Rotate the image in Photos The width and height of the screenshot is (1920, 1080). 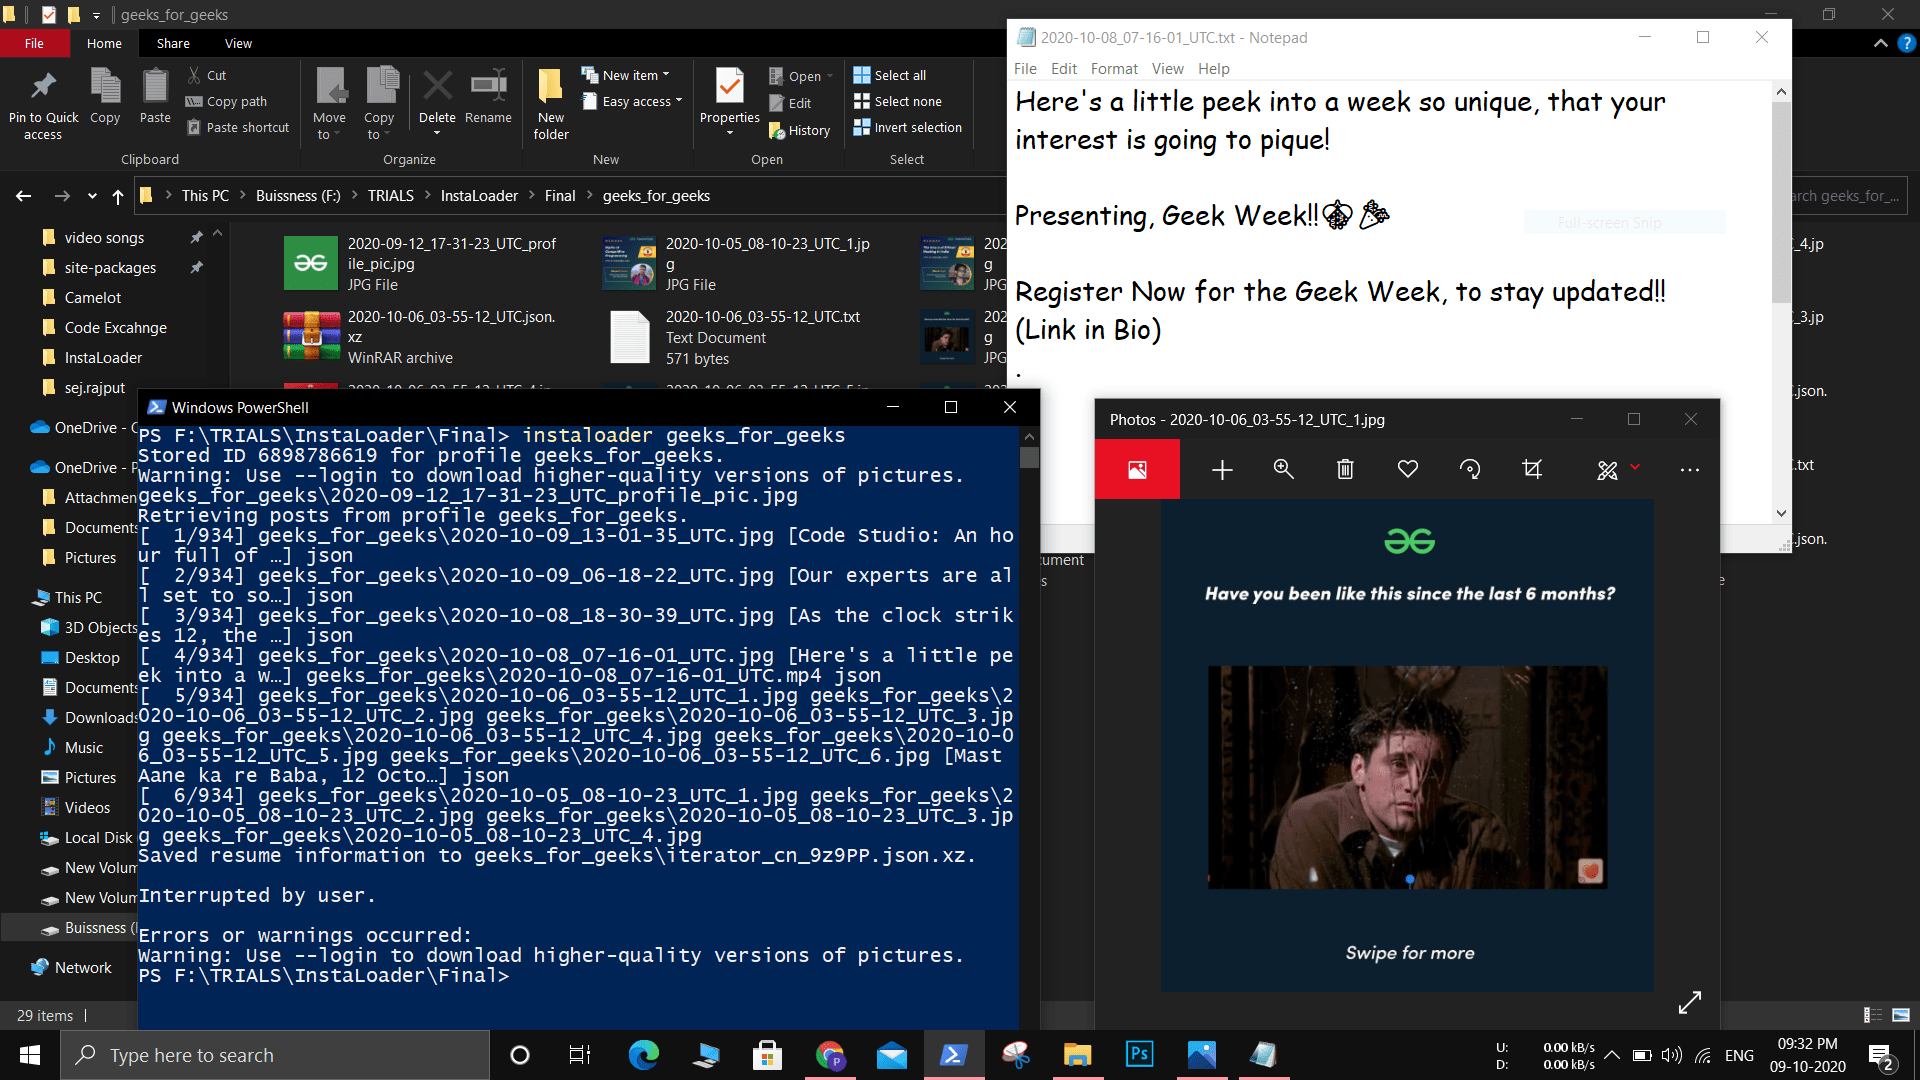1470,470
